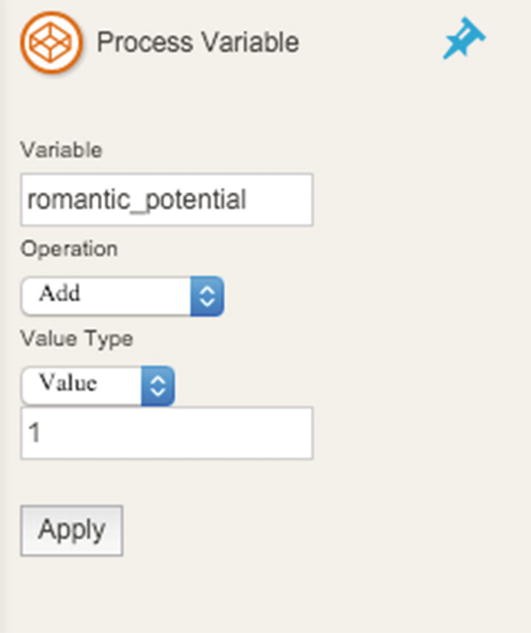The height and width of the screenshot is (633, 531).
Task: Toggle the blue pushpin icon
Action: point(464,38)
